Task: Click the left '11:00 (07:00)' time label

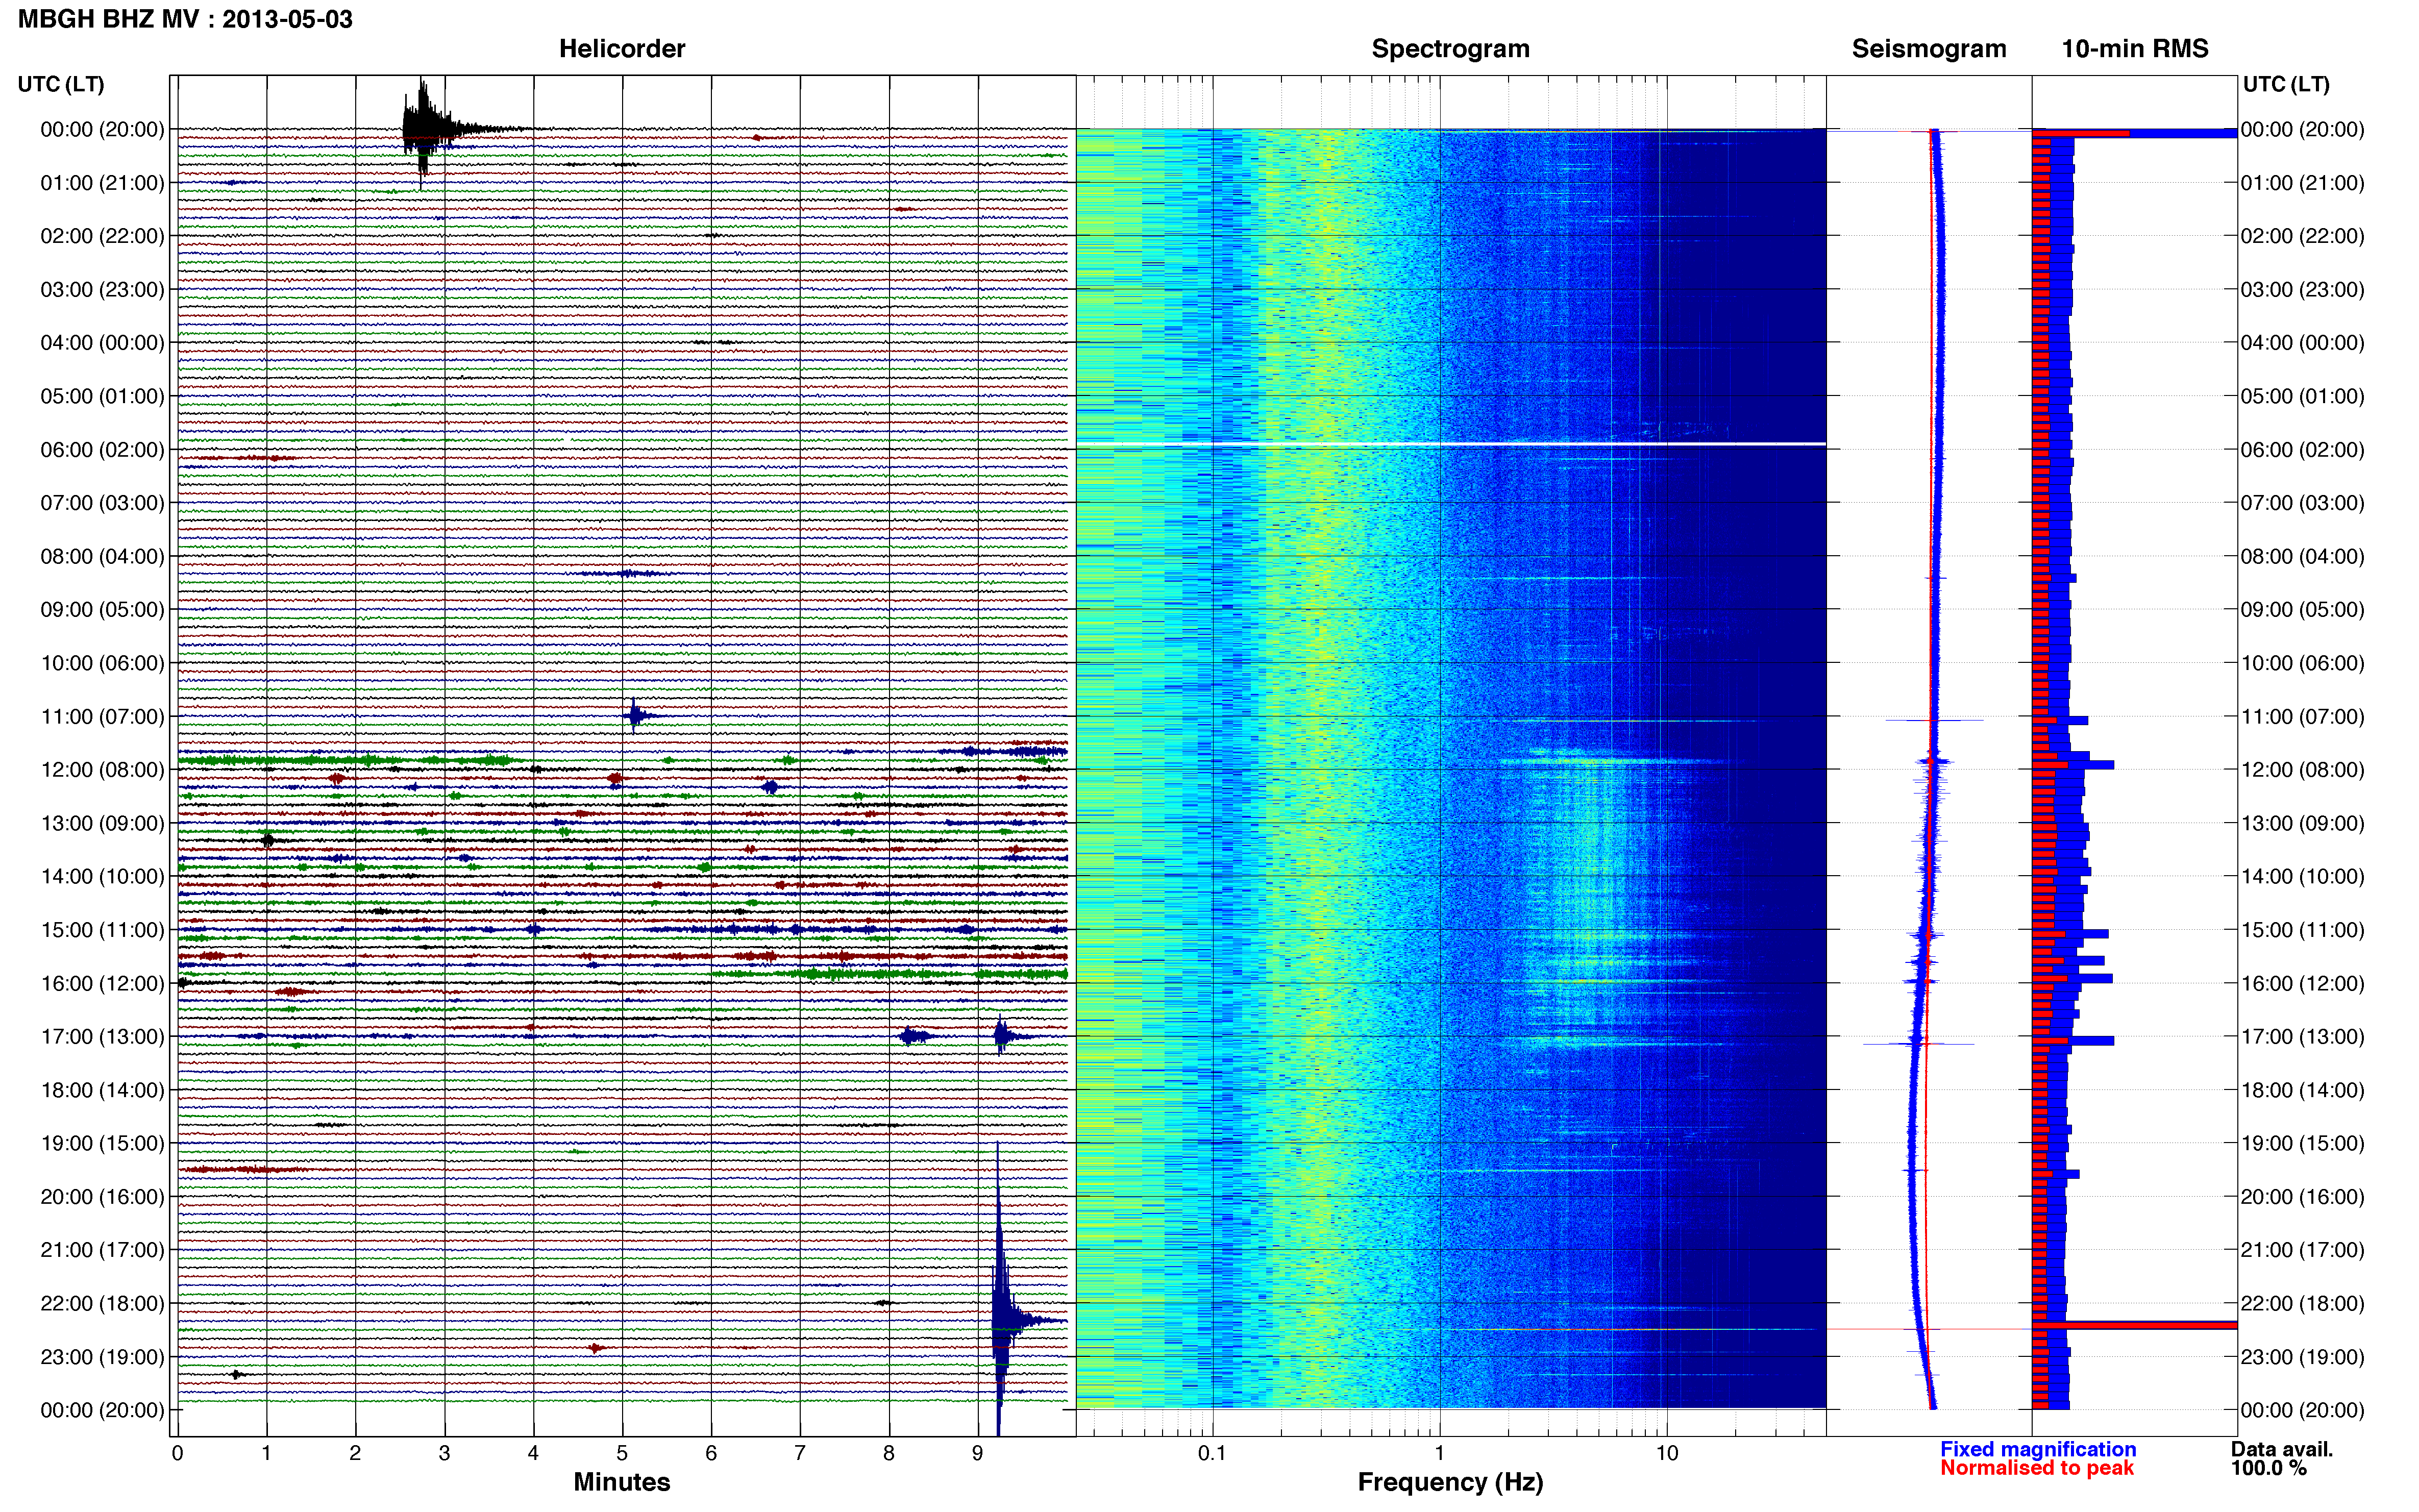Action: (102, 717)
